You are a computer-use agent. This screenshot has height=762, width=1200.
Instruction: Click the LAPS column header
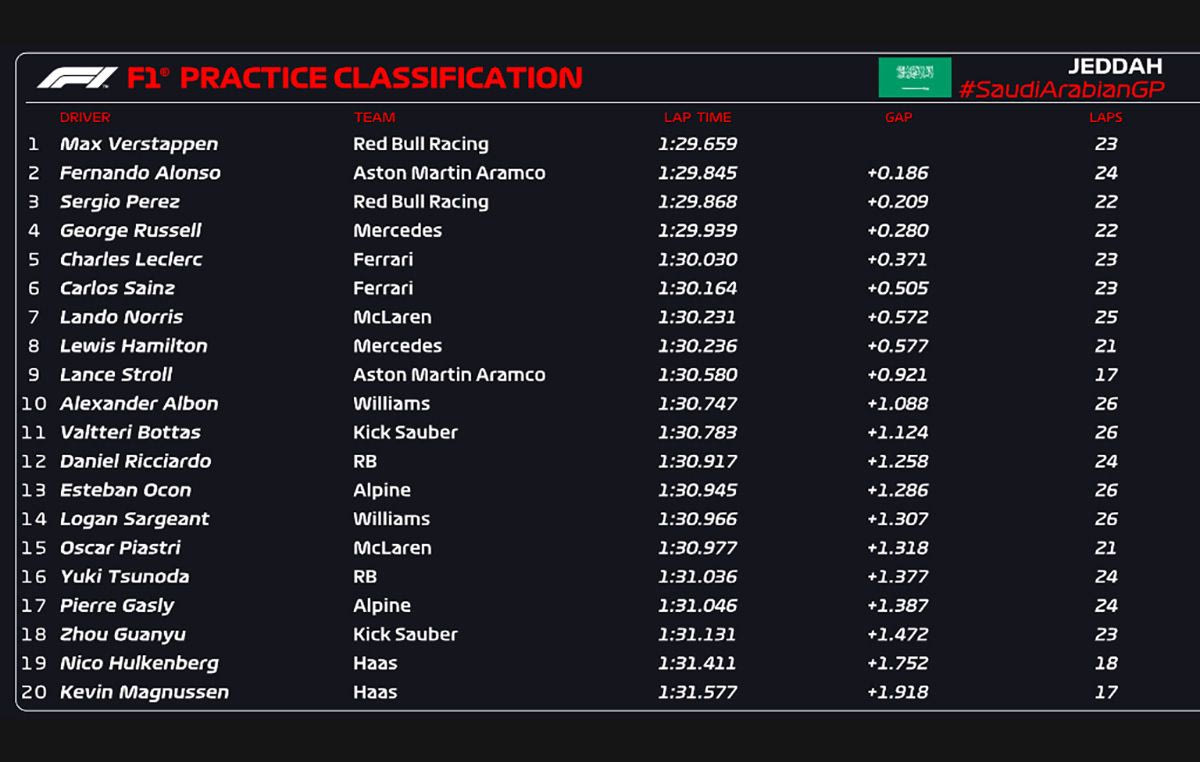tap(1105, 117)
